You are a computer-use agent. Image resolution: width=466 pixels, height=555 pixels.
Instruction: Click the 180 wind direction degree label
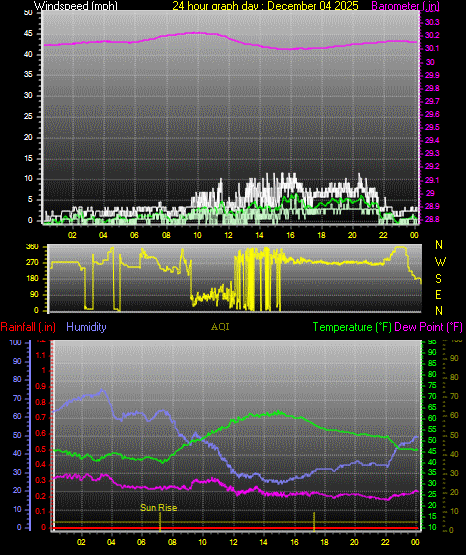point(32,279)
